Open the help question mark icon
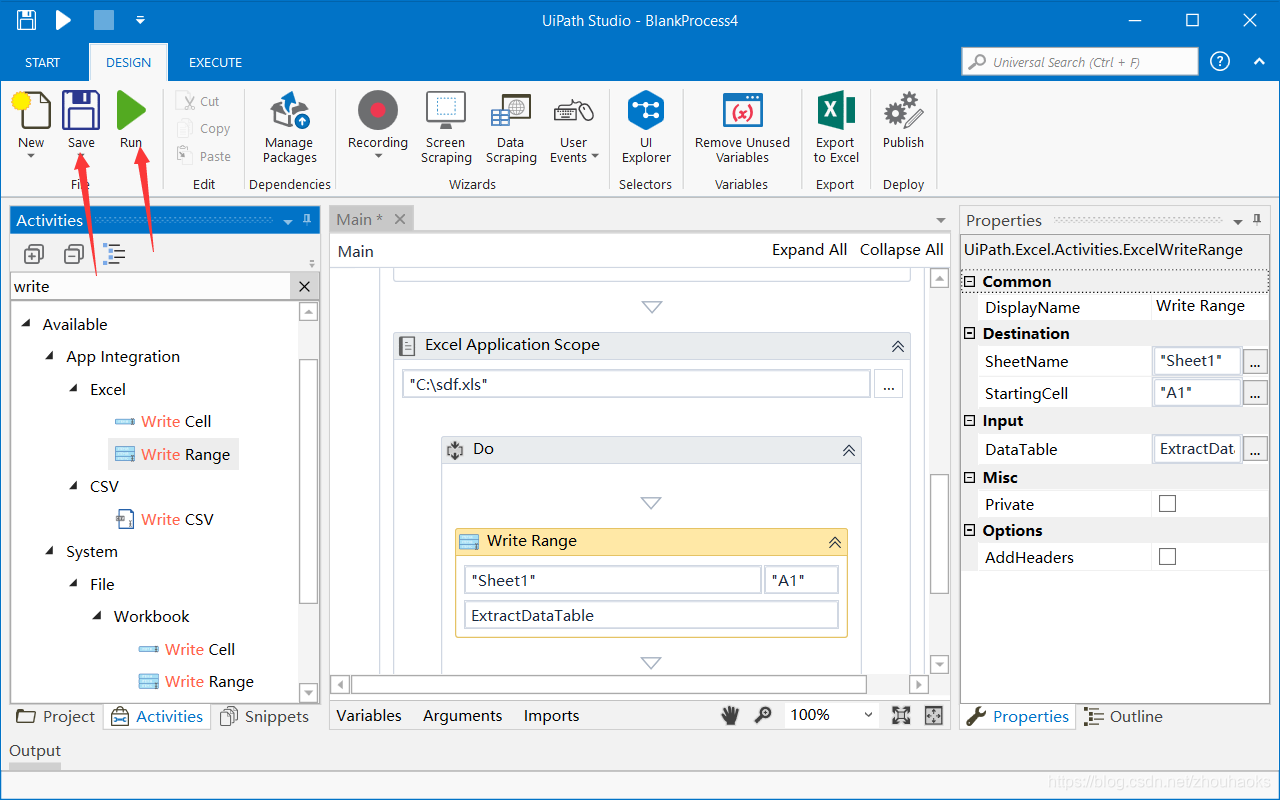Image resolution: width=1280 pixels, height=800 pixels. click(1220, 61)
